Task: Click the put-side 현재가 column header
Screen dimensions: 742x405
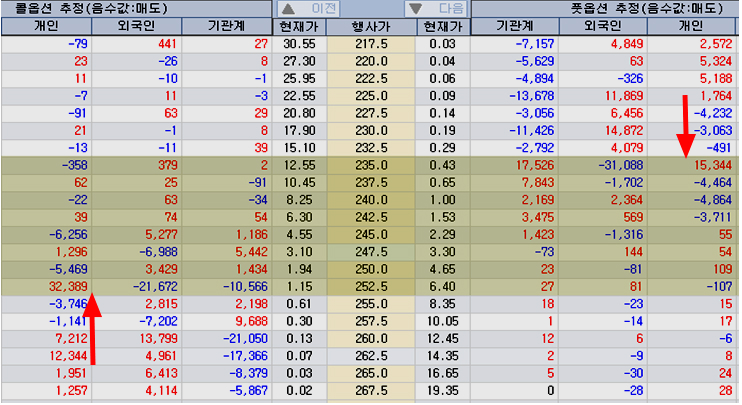Action: (443, 26)
